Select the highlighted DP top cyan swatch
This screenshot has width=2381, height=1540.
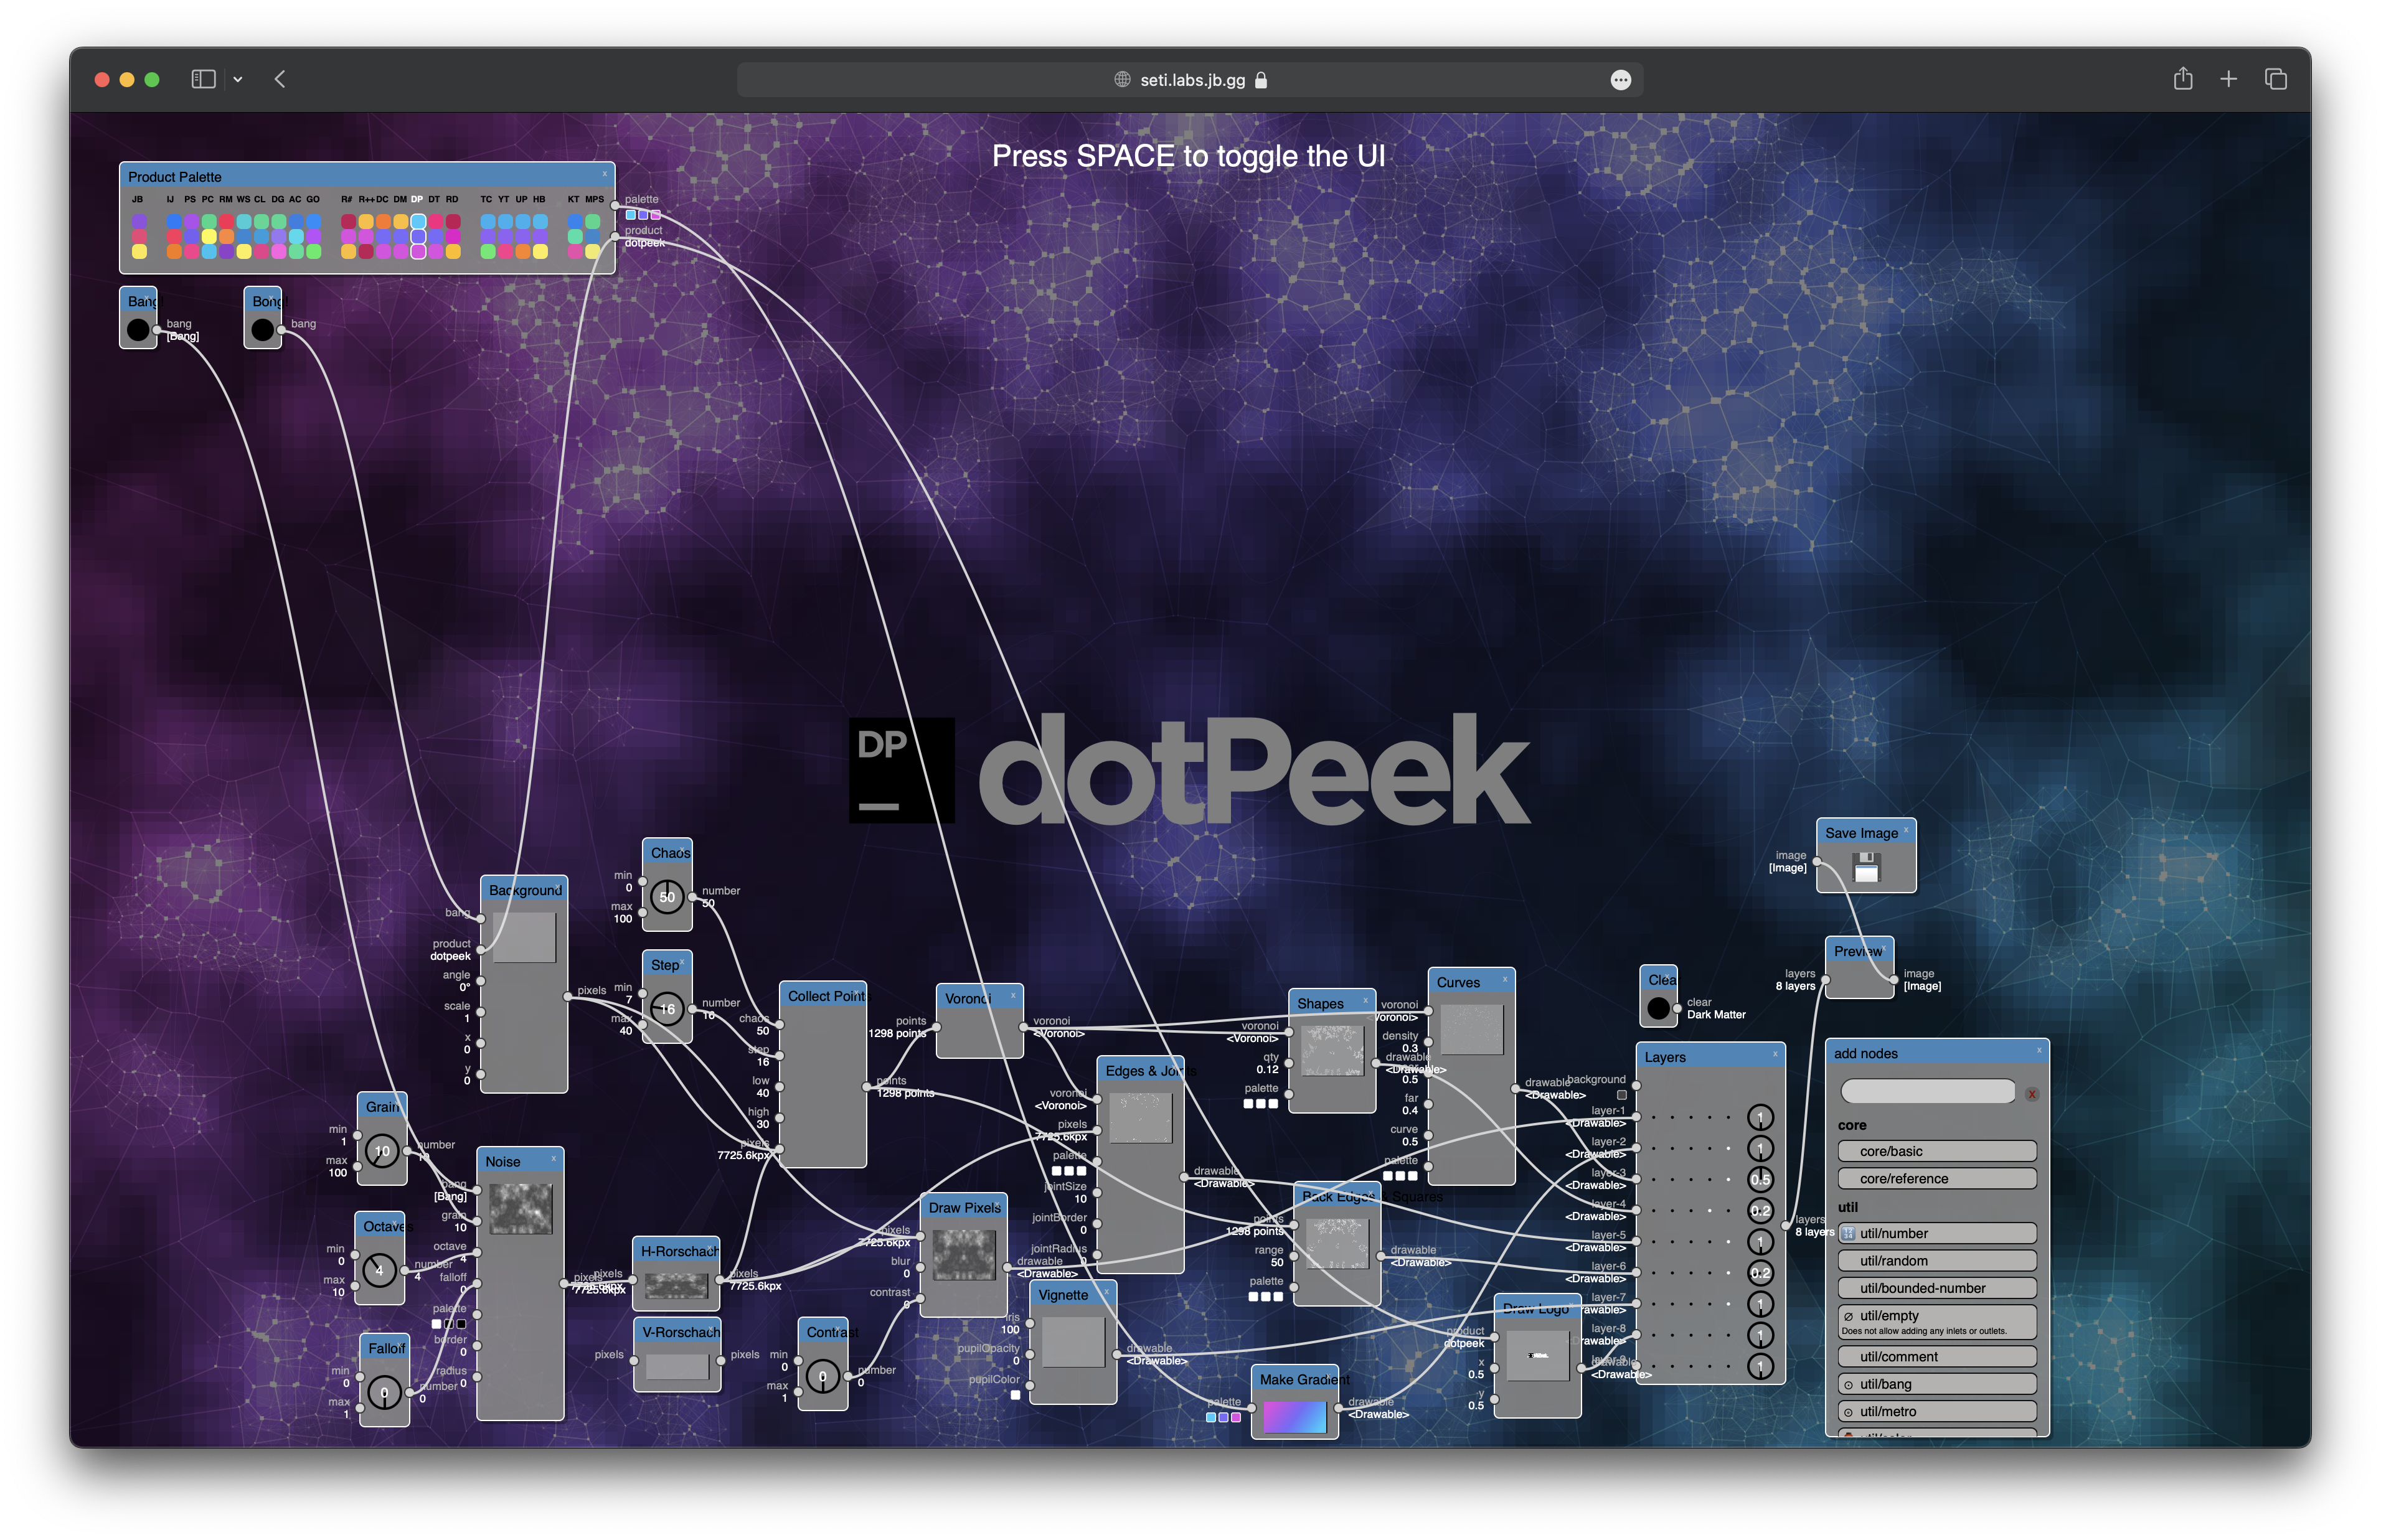tap(418, 221)
